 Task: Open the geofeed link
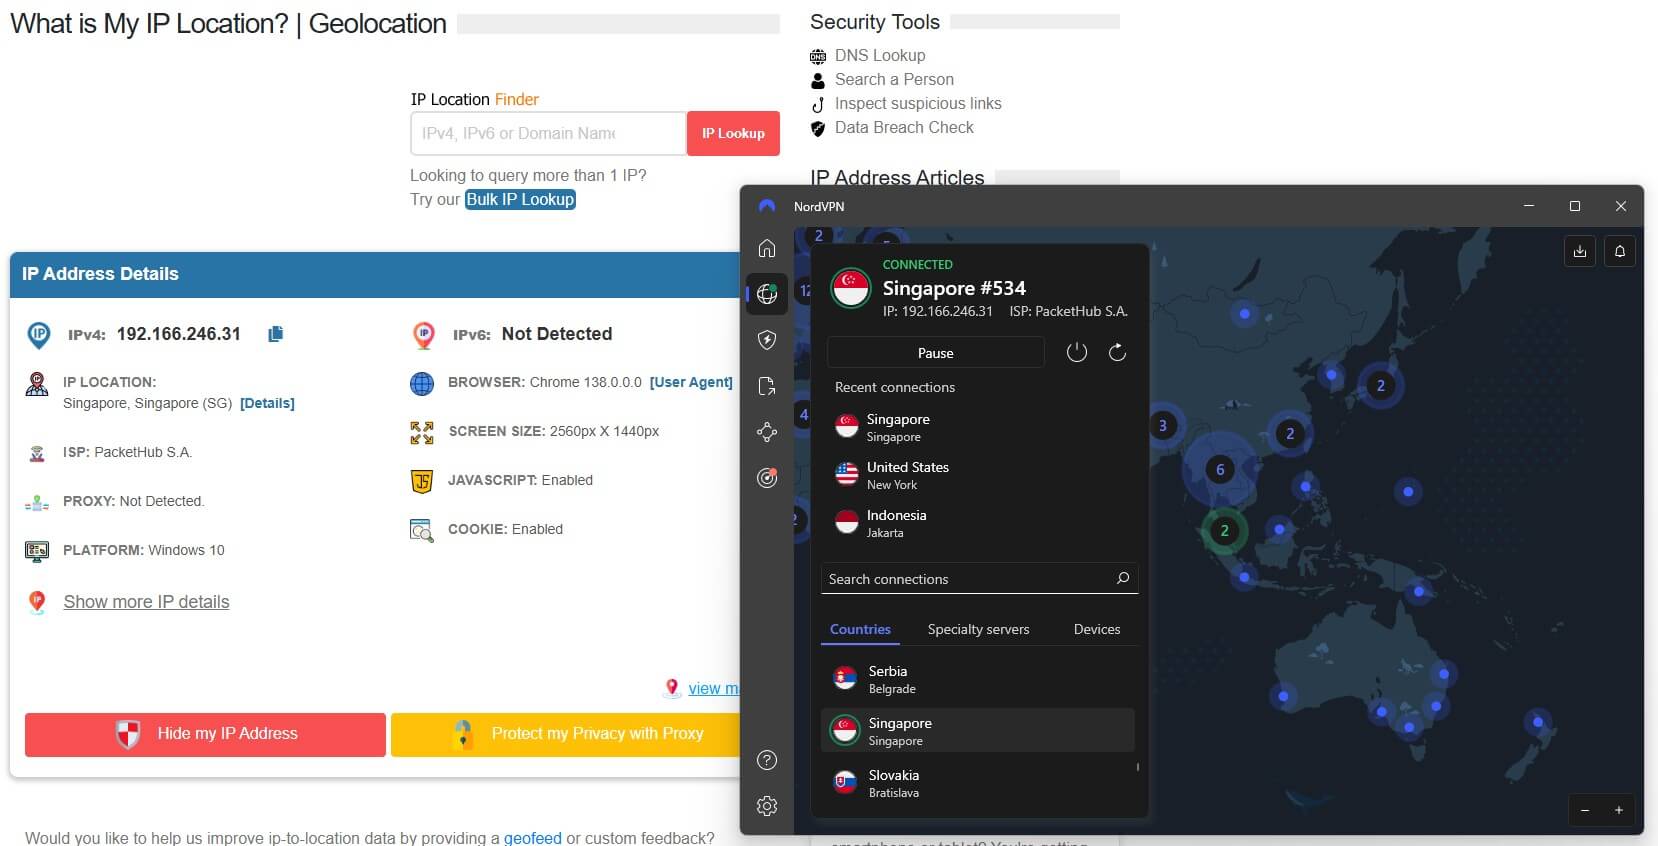point(532,838)
